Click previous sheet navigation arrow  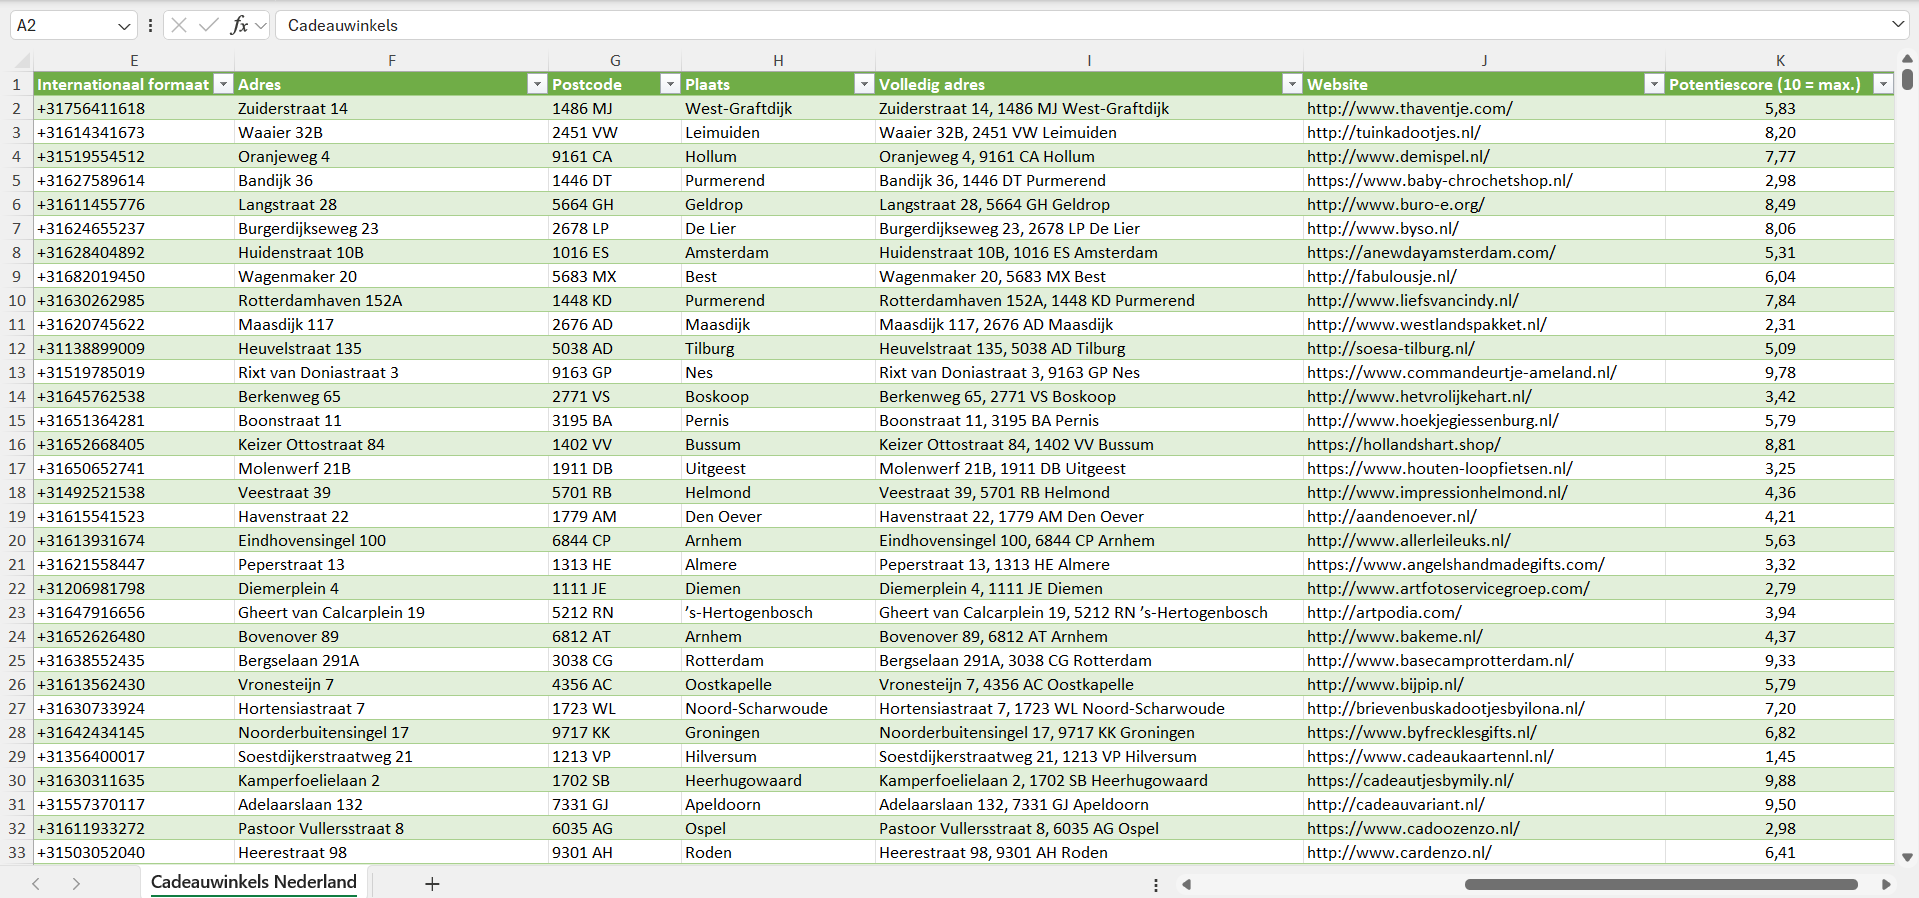click(36, 884)
